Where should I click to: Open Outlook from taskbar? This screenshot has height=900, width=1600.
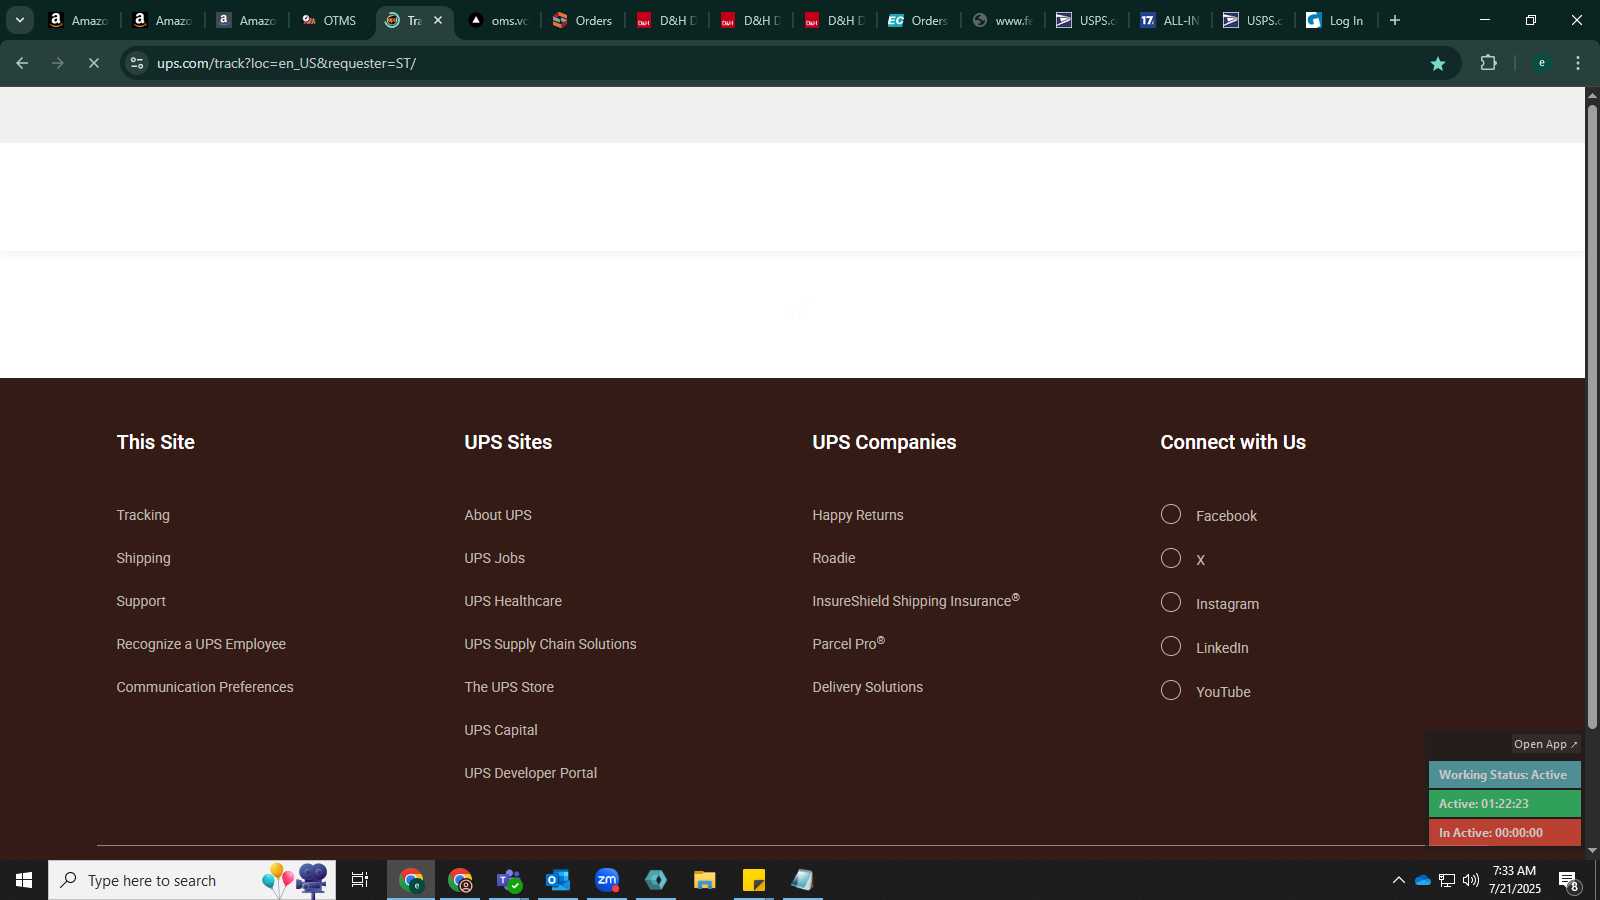click(x=558, y=880)
